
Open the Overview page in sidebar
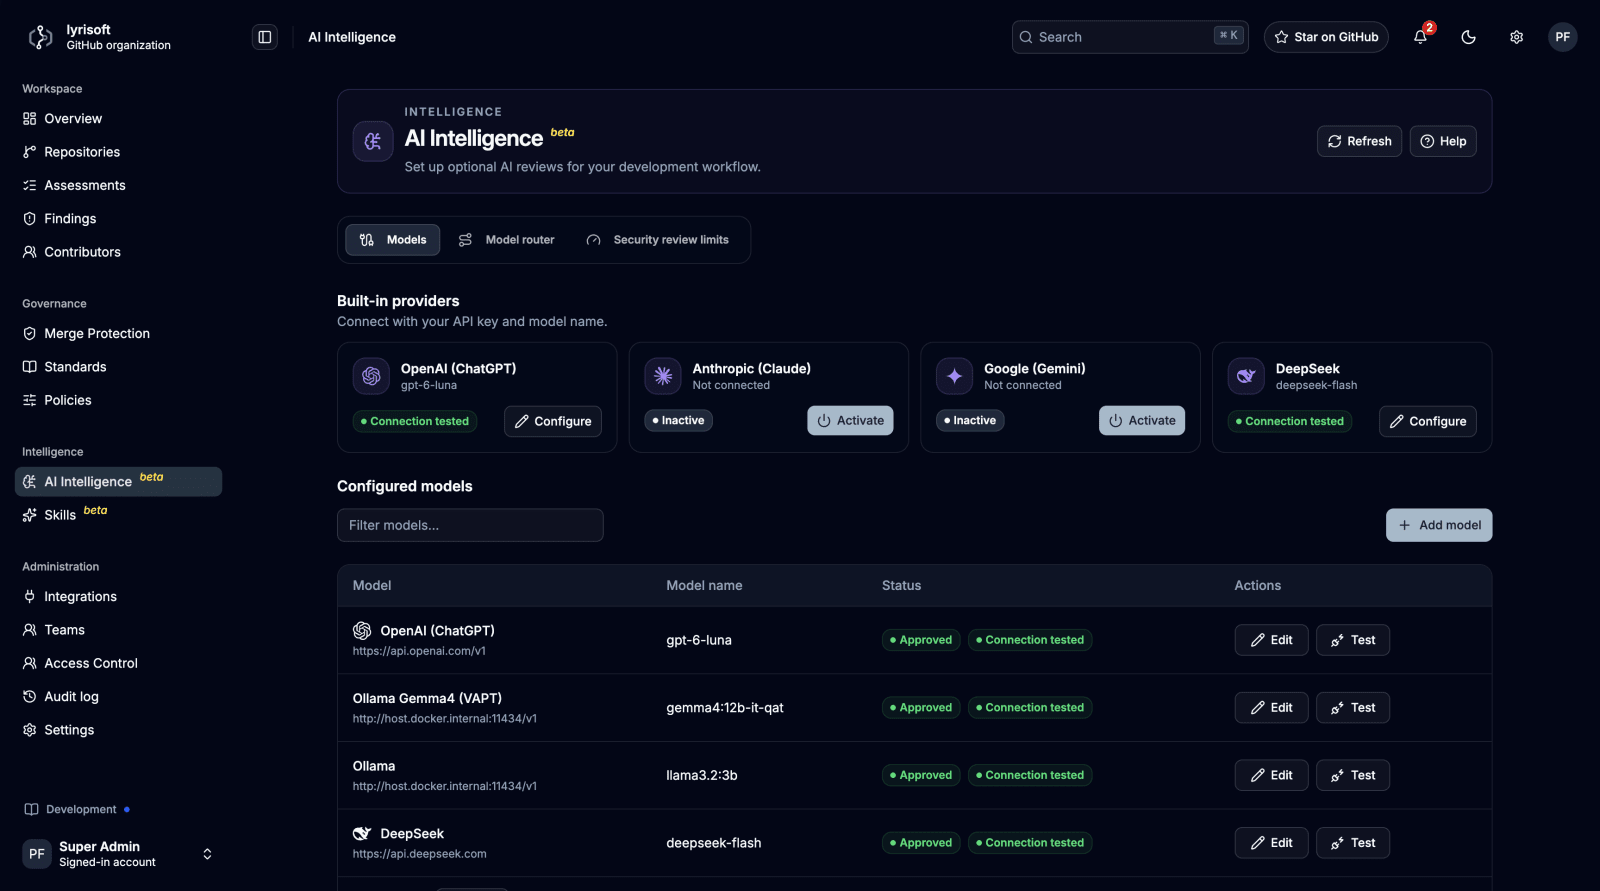pos(118,118)
